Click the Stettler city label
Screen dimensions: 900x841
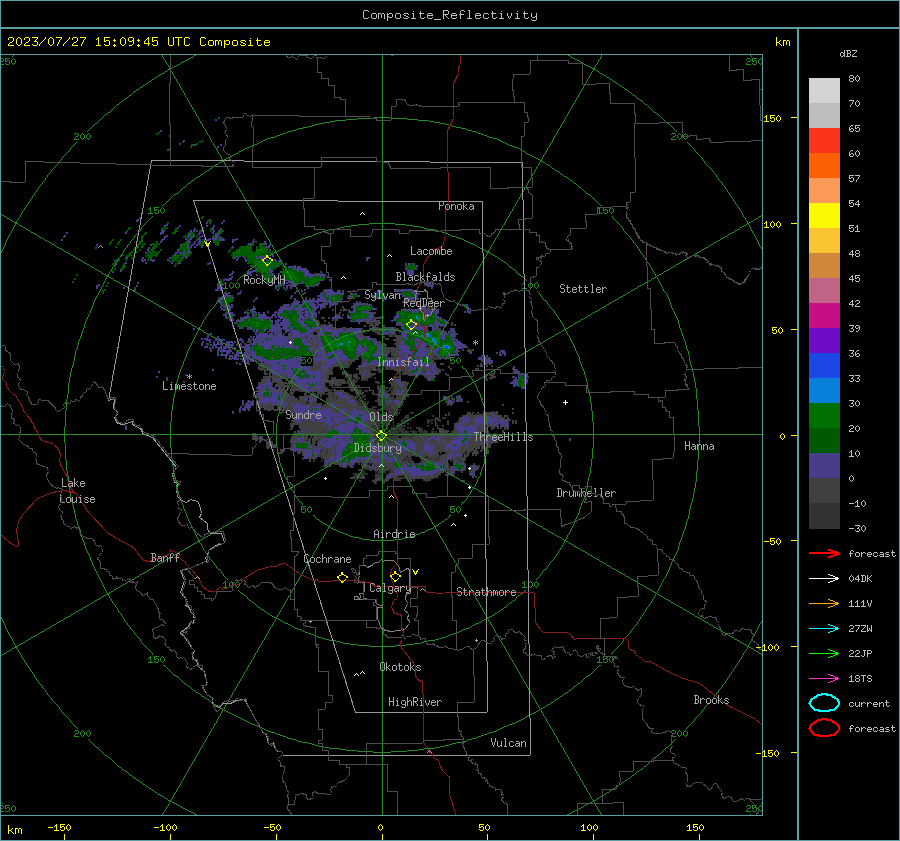583,289
